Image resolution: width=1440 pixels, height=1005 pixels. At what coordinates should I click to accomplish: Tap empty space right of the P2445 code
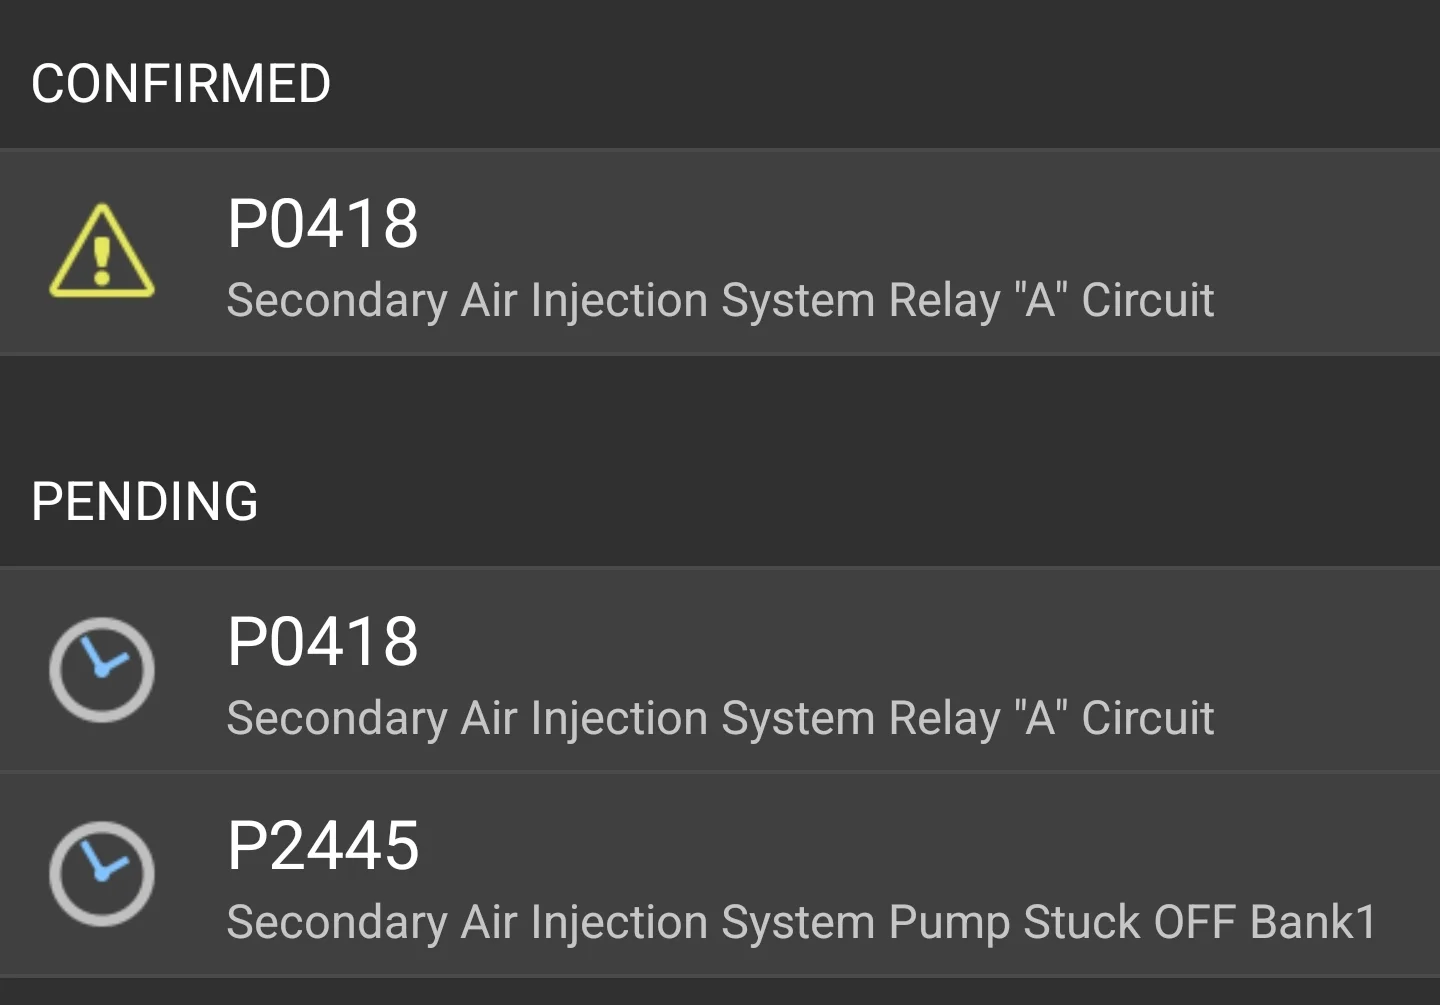coord(900,846)
